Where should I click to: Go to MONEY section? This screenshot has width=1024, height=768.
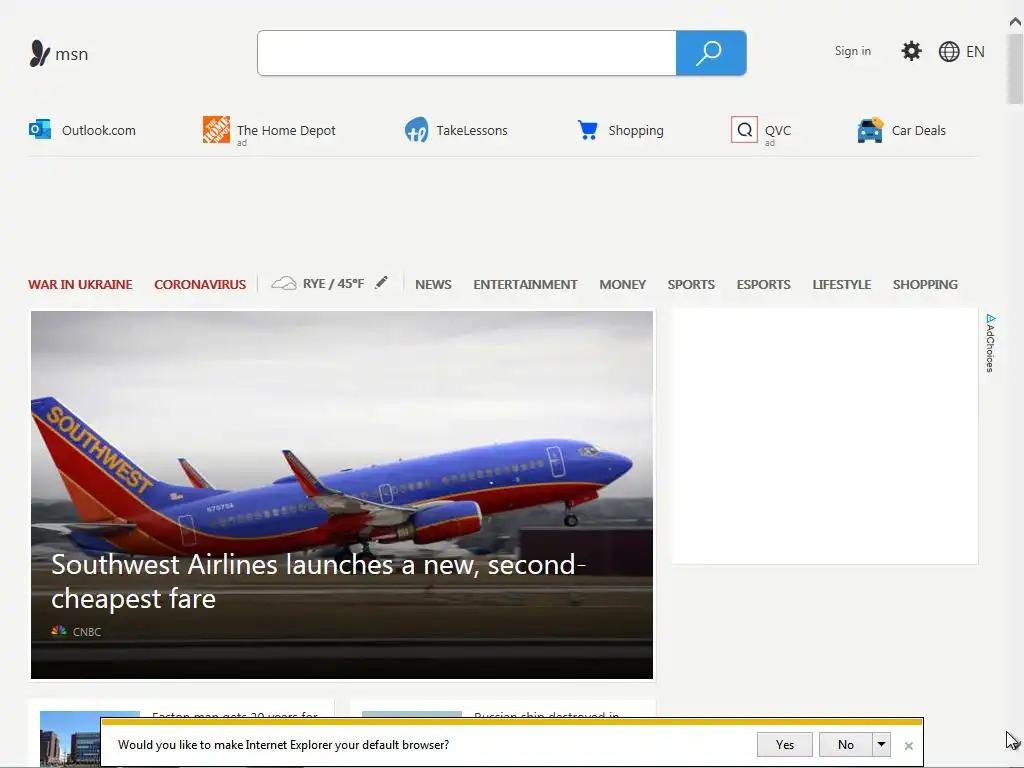(x=622, y=285)
